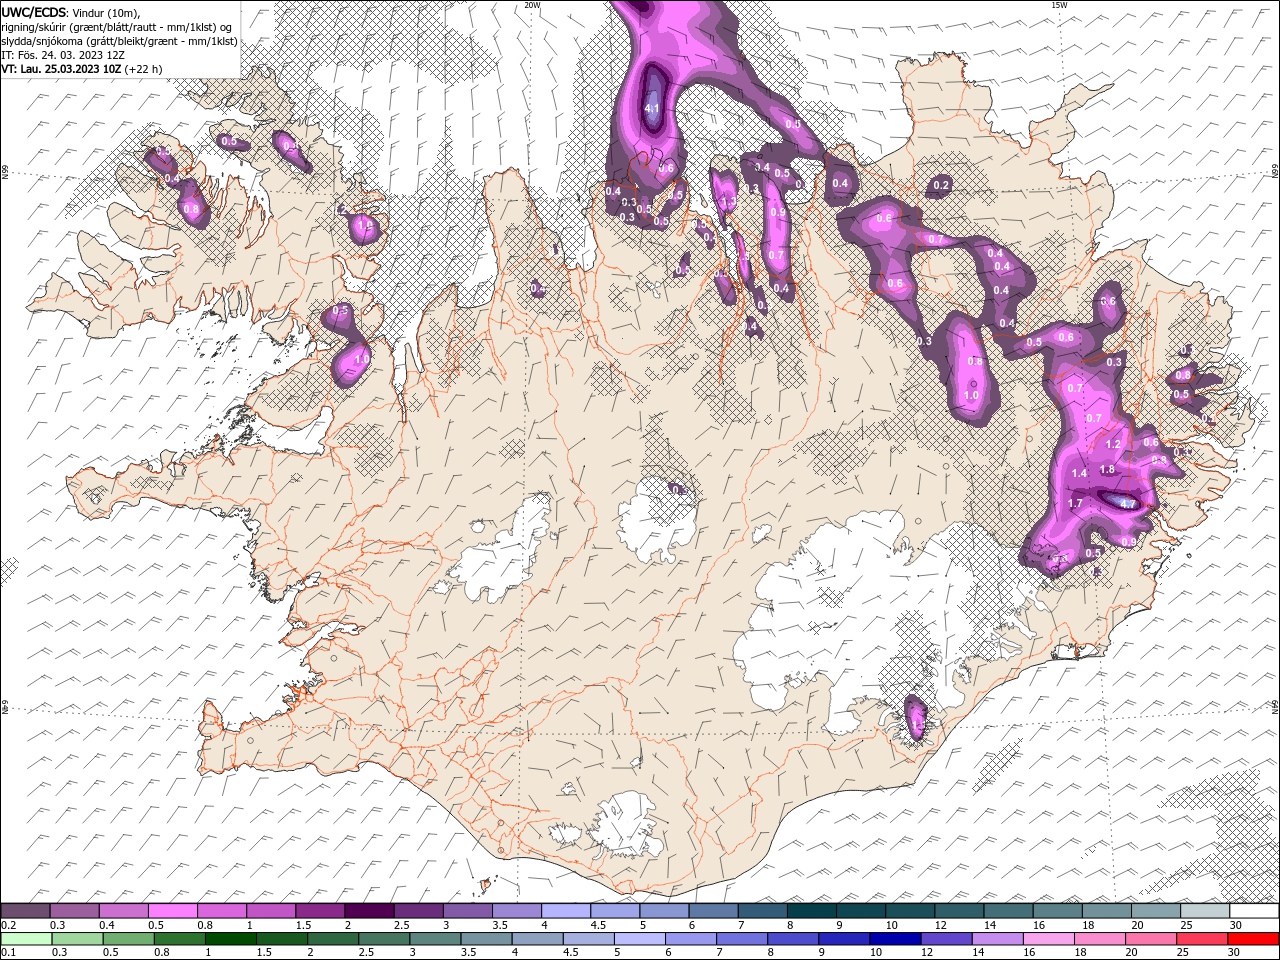Viewport: 1280px width, 960px height.
Task: Click the darkest purple swatch labeled 2 in the top legend row
Action: (369, 911)
